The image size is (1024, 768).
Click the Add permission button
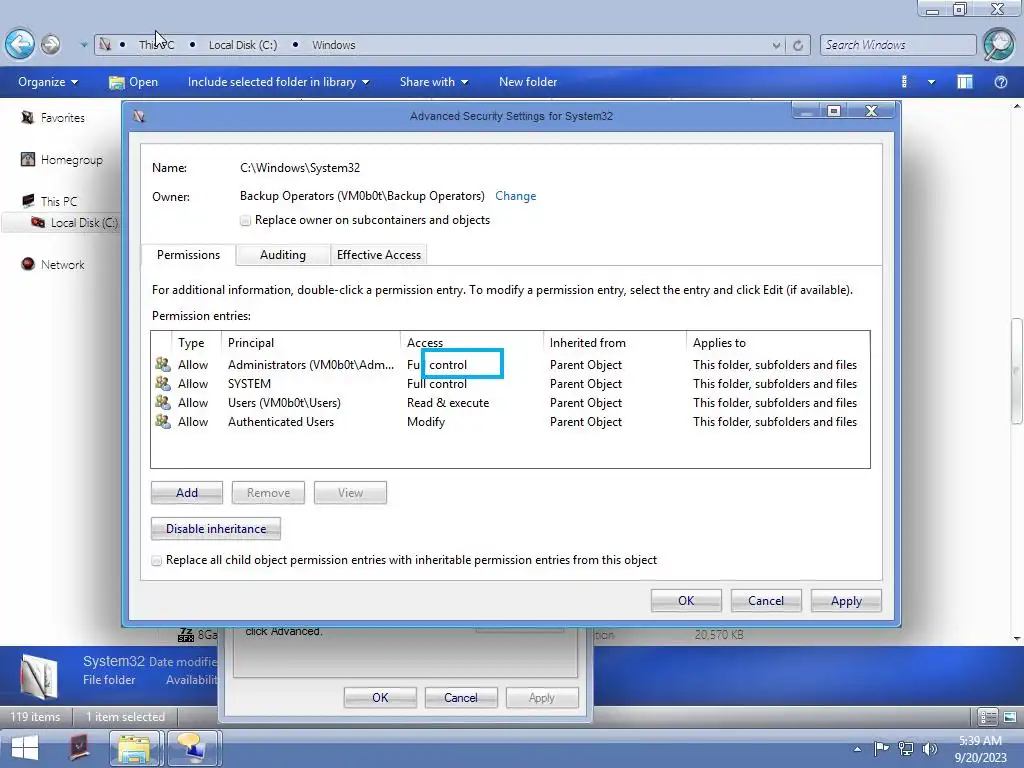187,493
